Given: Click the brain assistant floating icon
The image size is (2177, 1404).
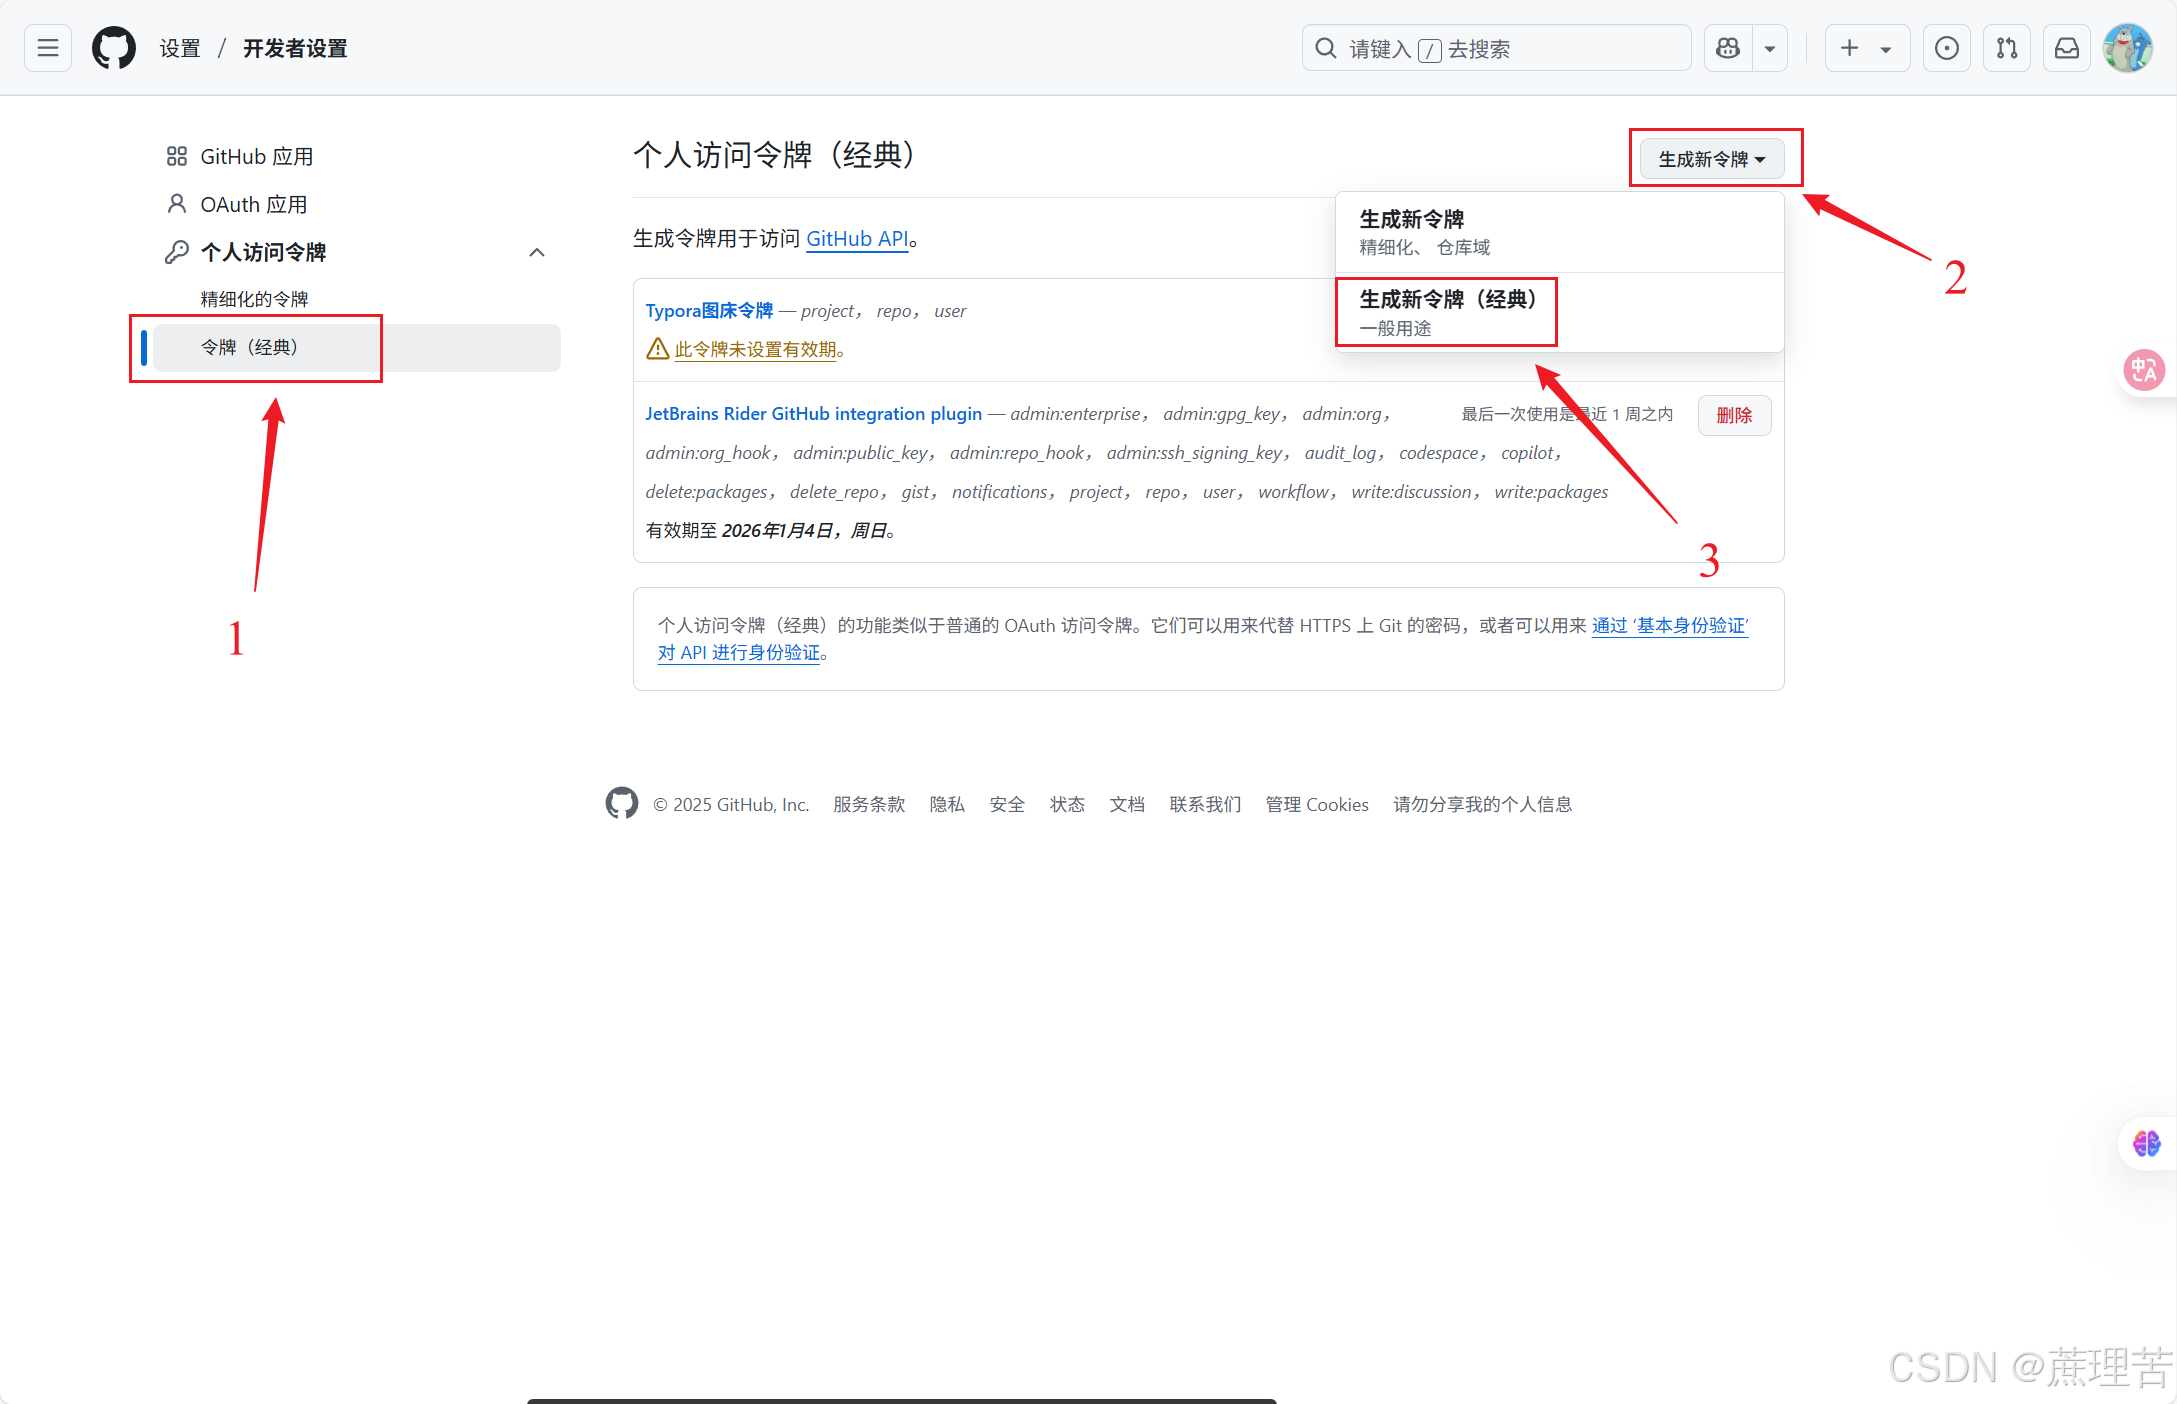Looking at the screenshot, I should click(x=2146, y=1143).
